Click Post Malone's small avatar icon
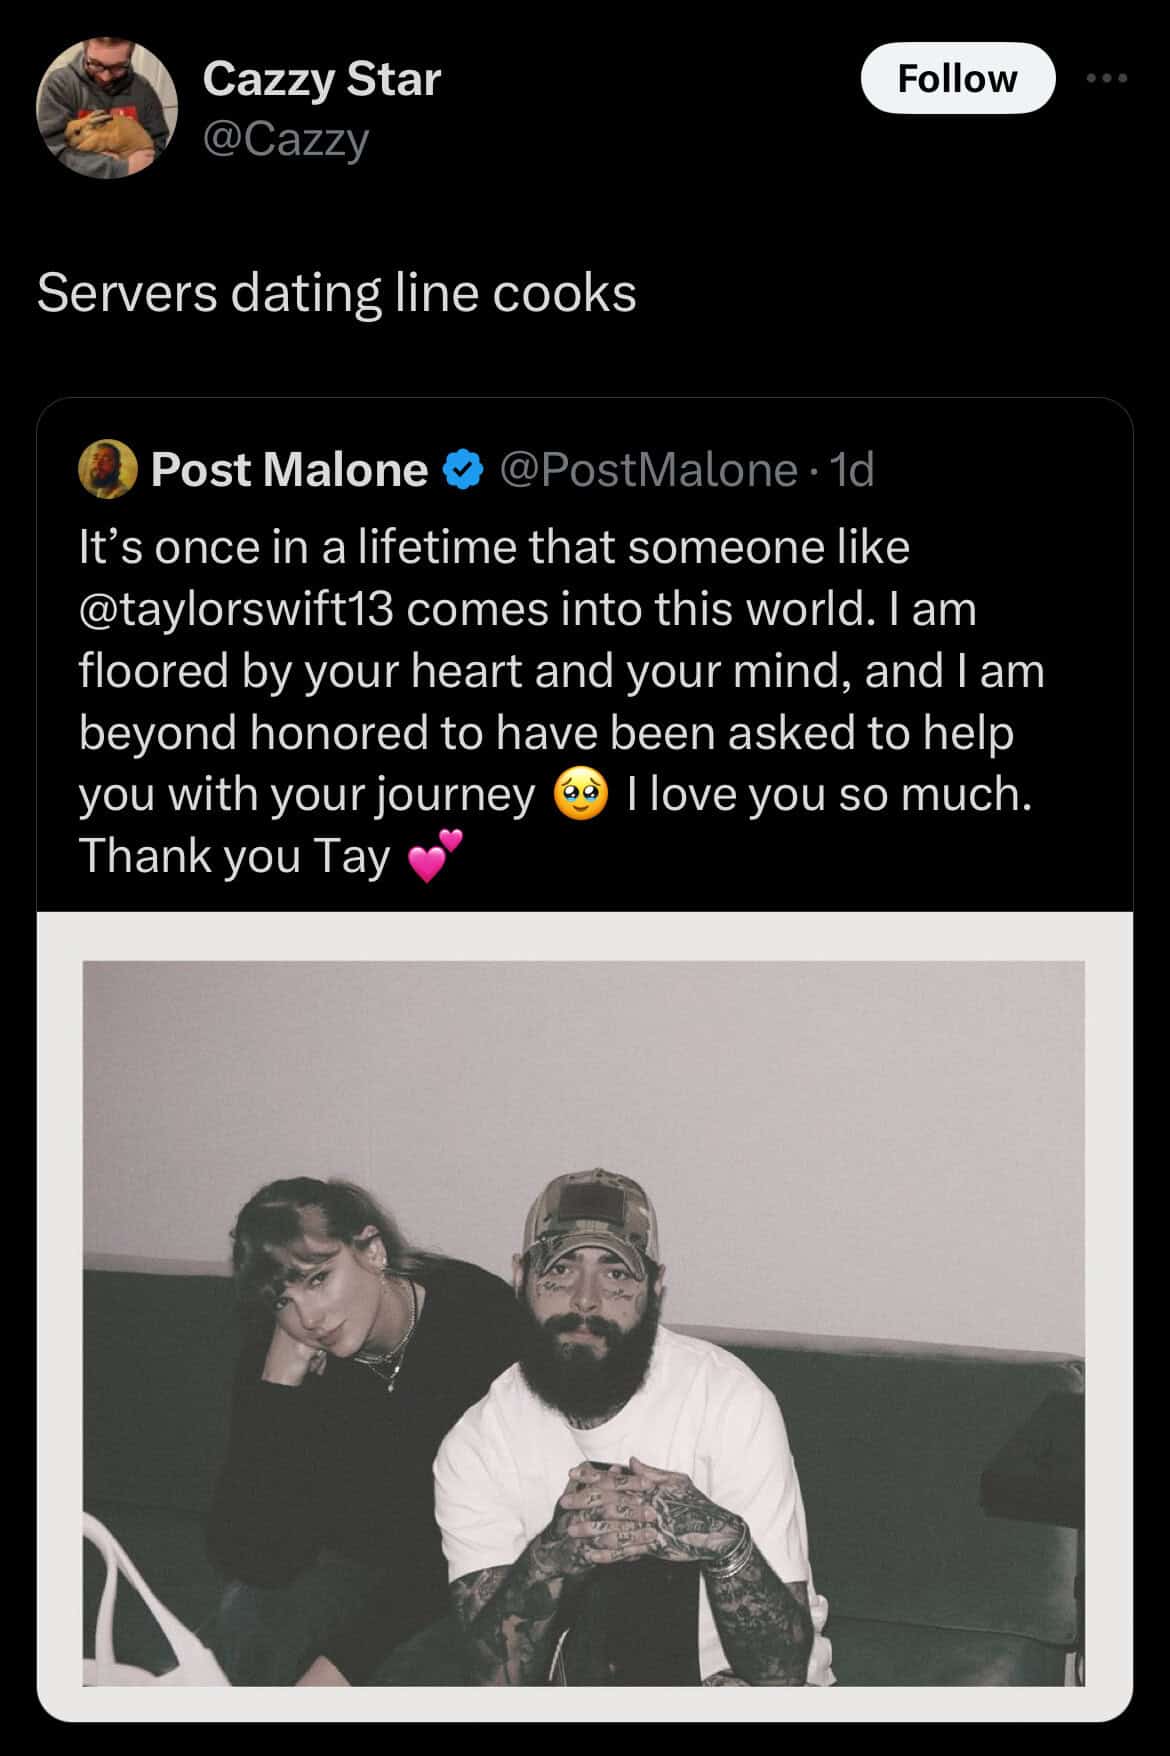This screenshot has height=1756, width=1170. (107, 469)
